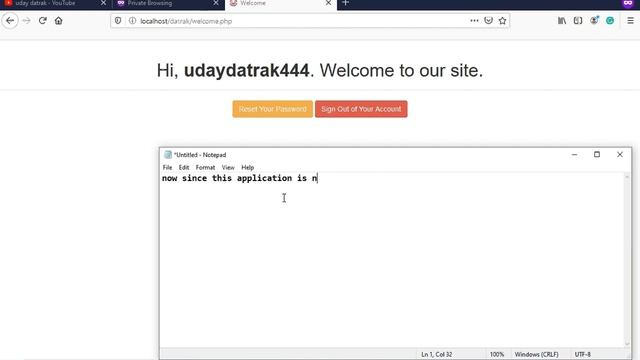This screenshot has height=360, width=640.
Task: Toggle the sidebar view icon
Action: (578, 20)
